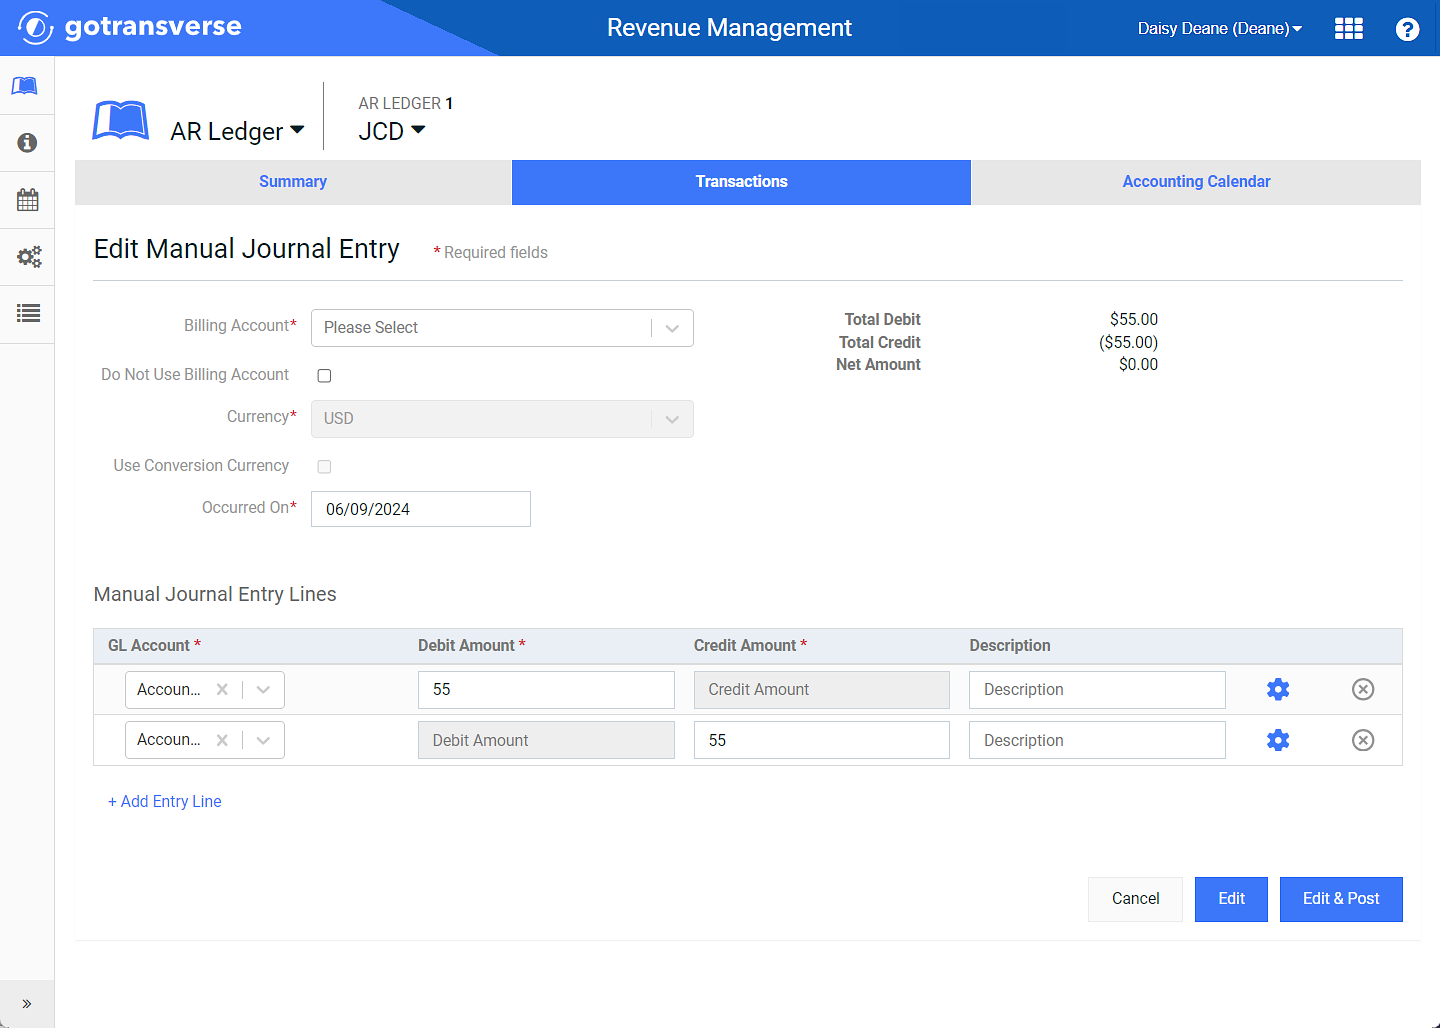Select the ledger book sidebar icon
Screen dimensions: 1440x1028
(x=26, y=86)
